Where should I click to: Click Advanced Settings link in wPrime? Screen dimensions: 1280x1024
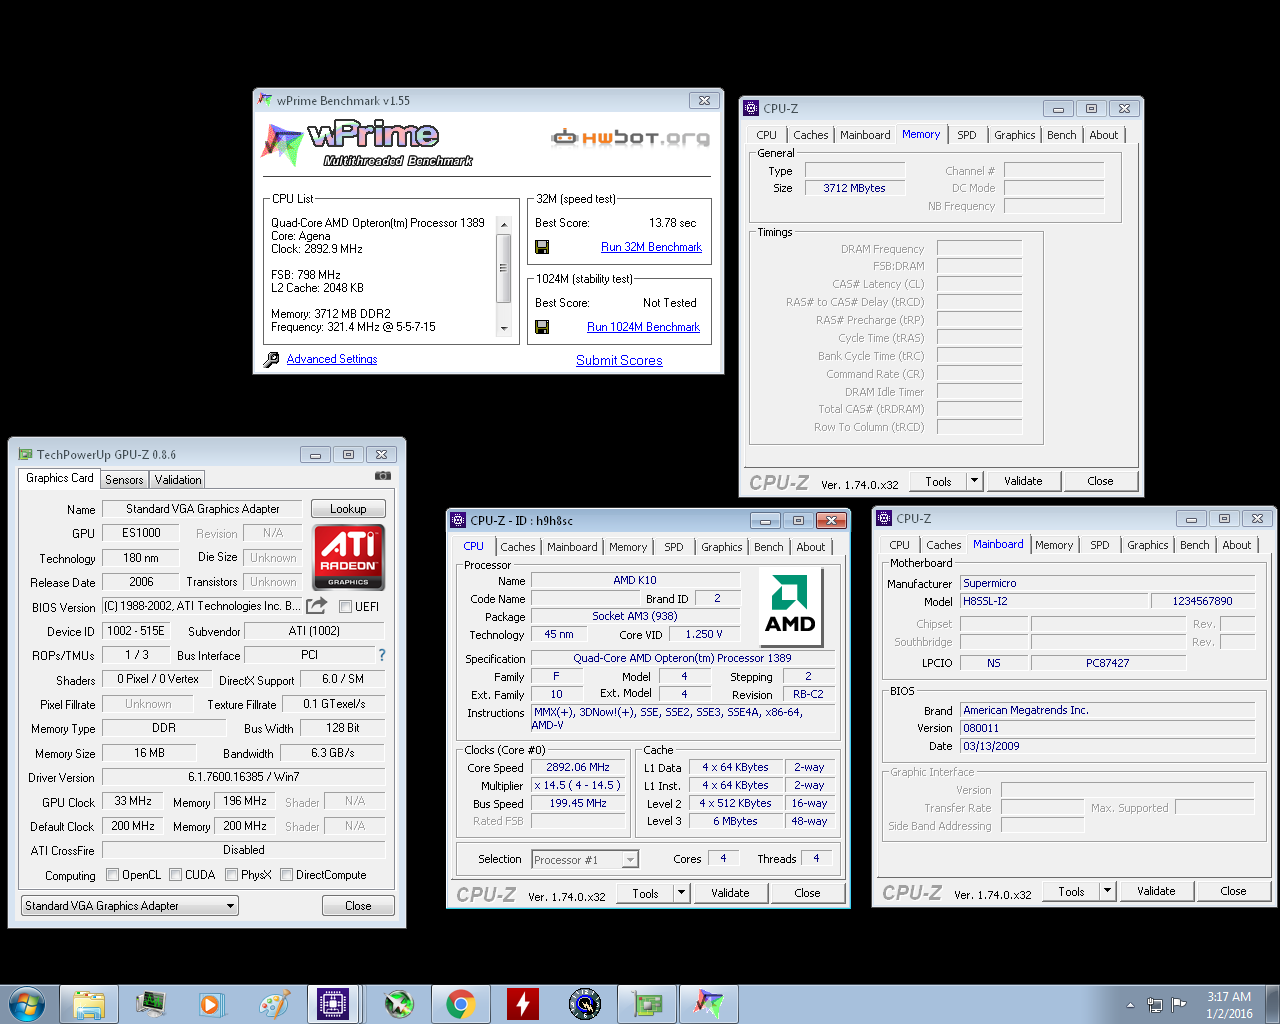coord(332,359)
